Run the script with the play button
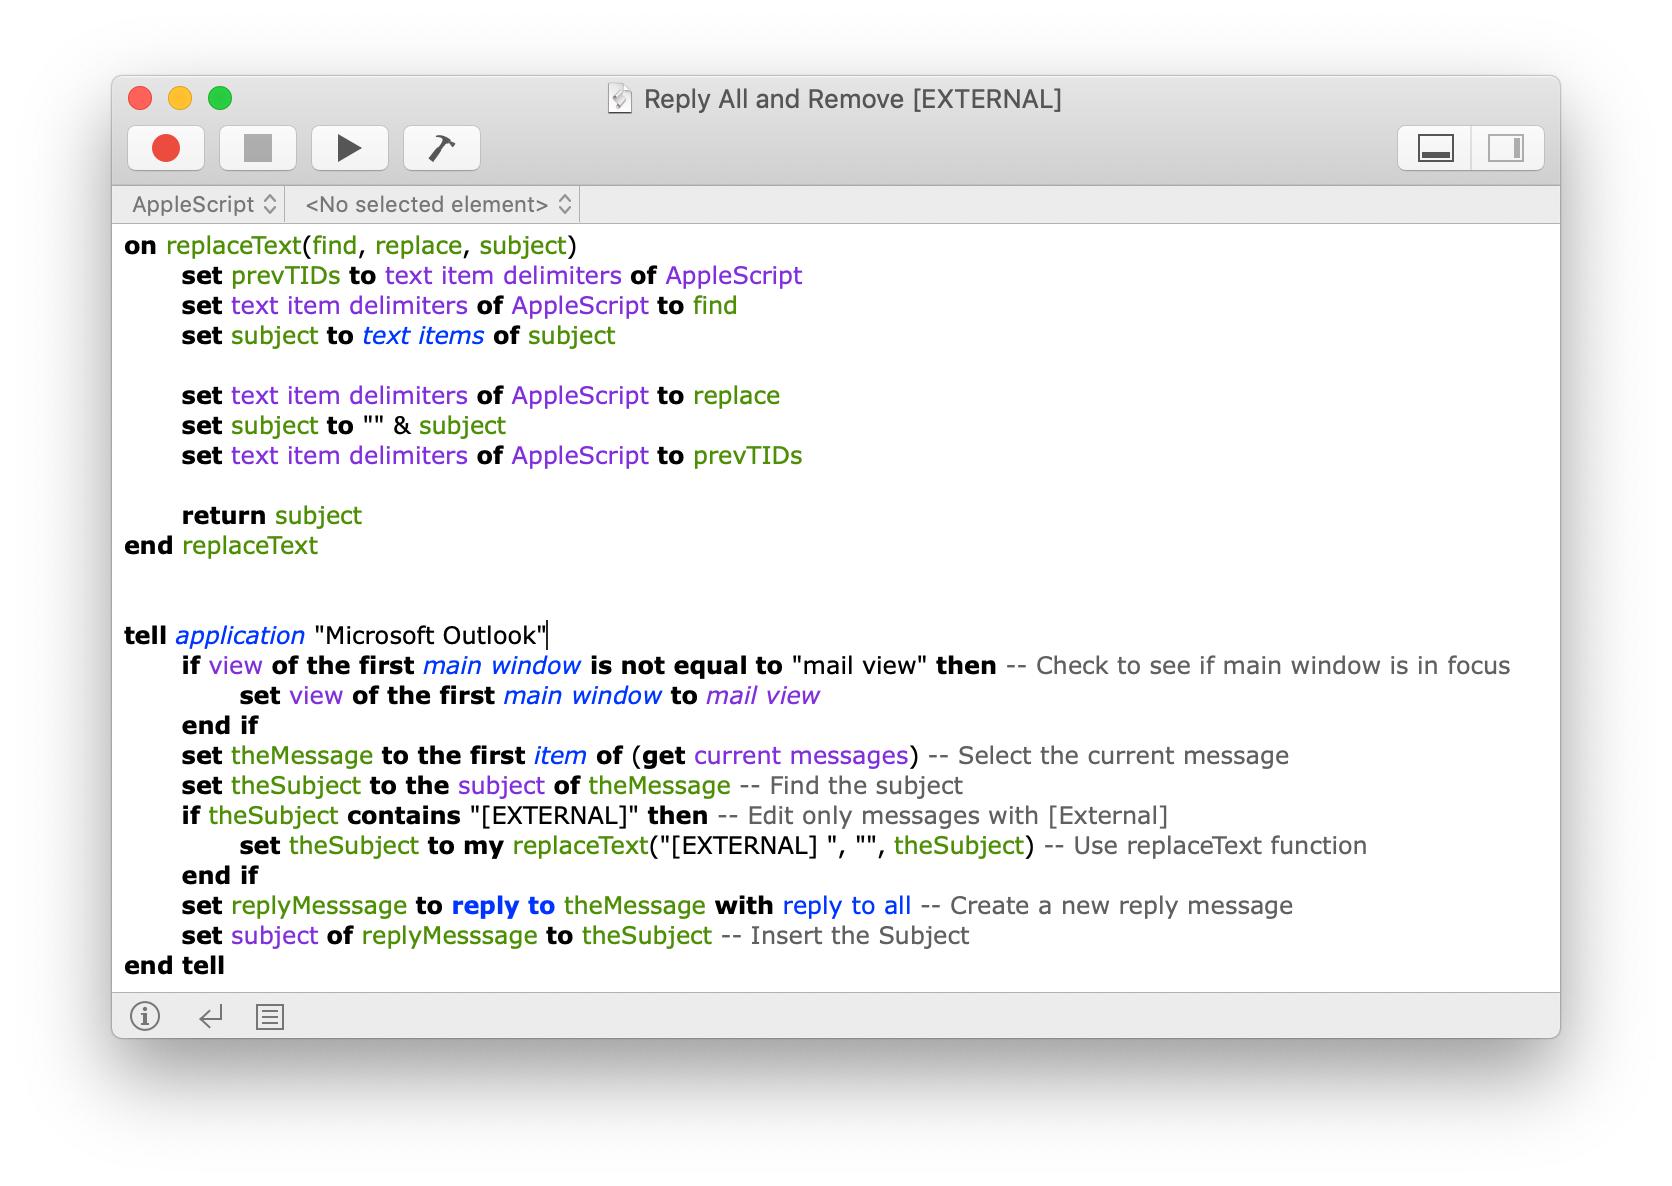This screenshot has width=1672, height=1186. click(350, 148)
